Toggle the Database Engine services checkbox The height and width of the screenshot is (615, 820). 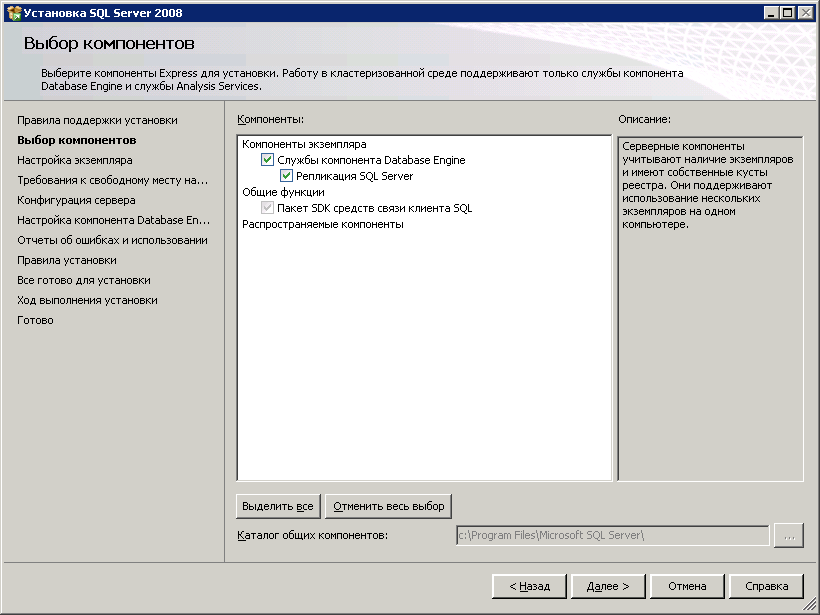click(267, 160)
